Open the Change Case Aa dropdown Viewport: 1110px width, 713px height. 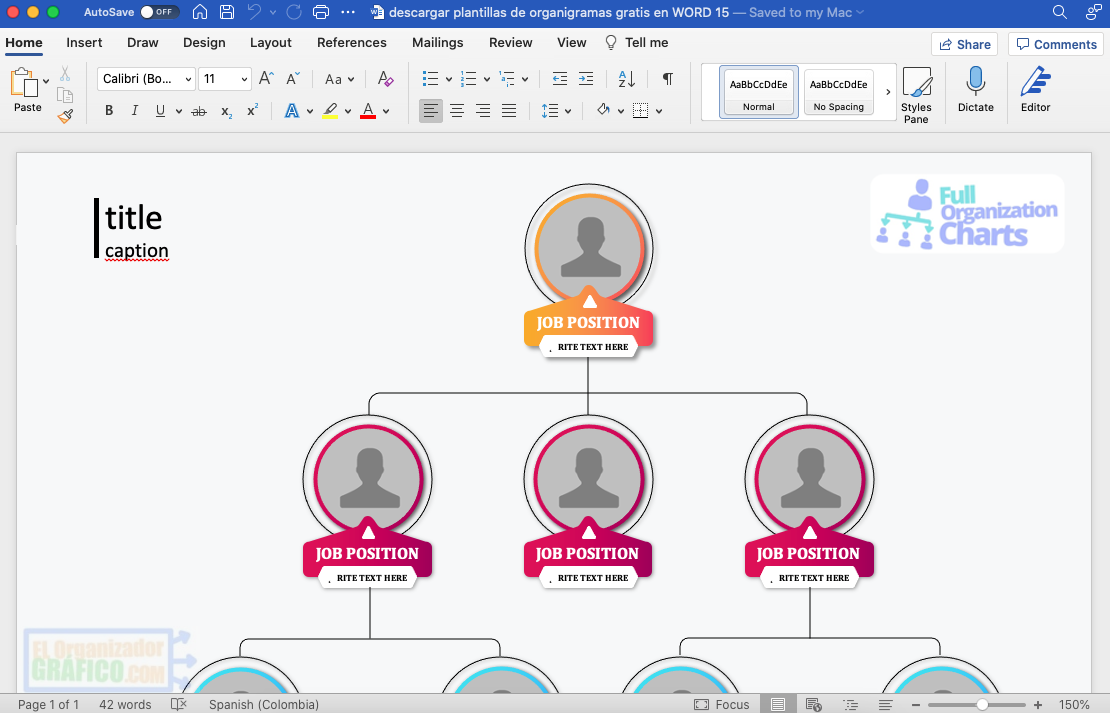[x=339, y=79]
